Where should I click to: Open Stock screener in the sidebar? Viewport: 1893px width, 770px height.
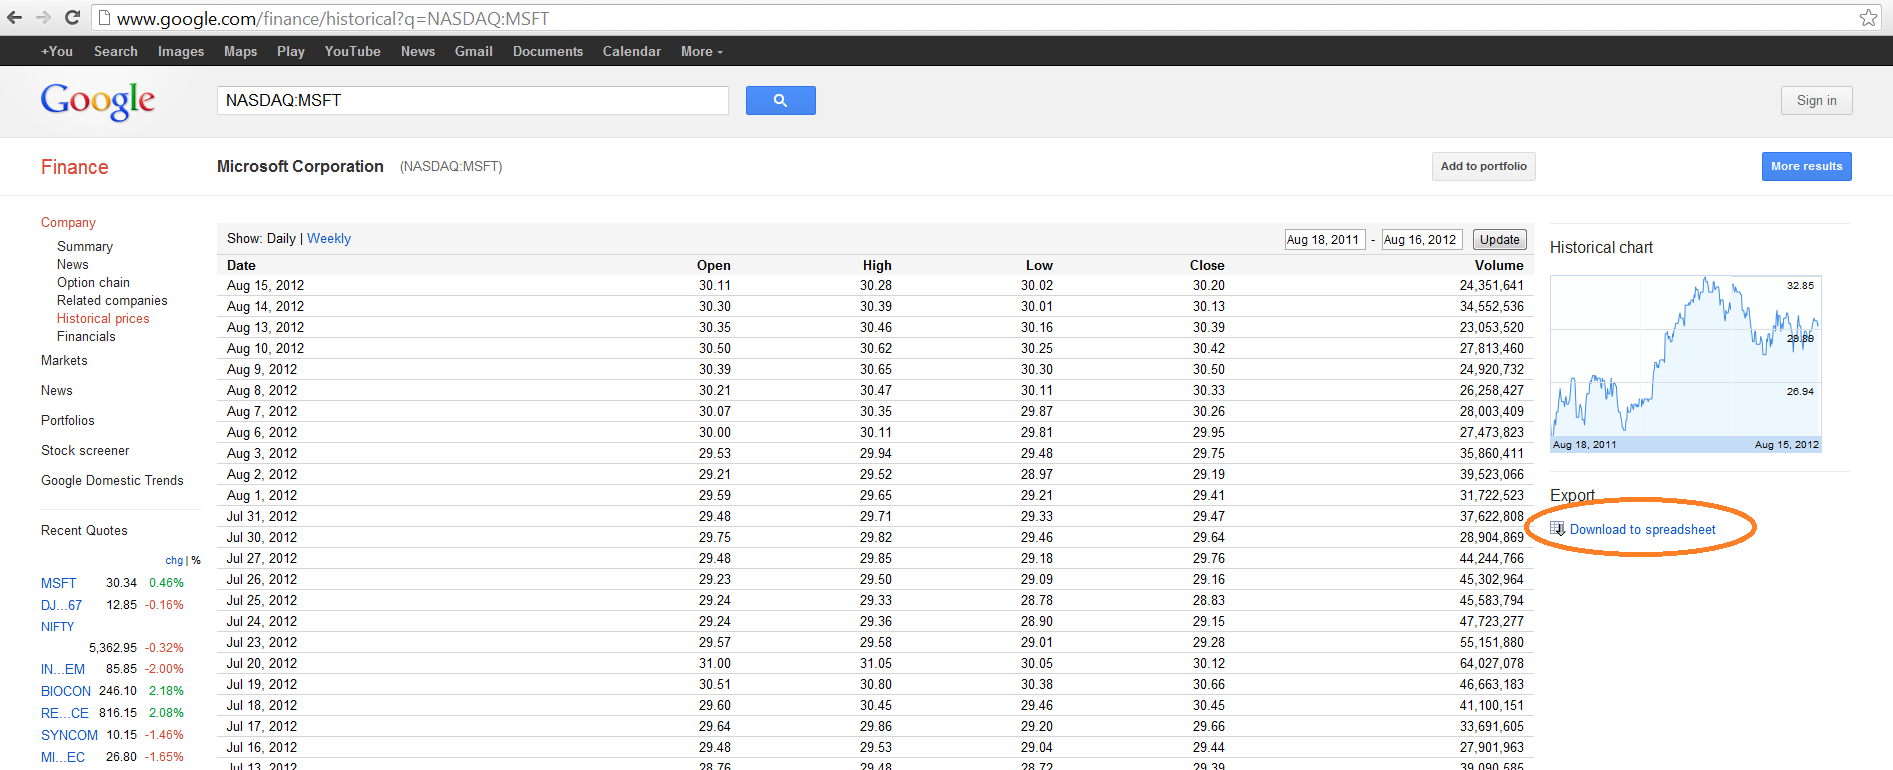click(x=85, y=450)
